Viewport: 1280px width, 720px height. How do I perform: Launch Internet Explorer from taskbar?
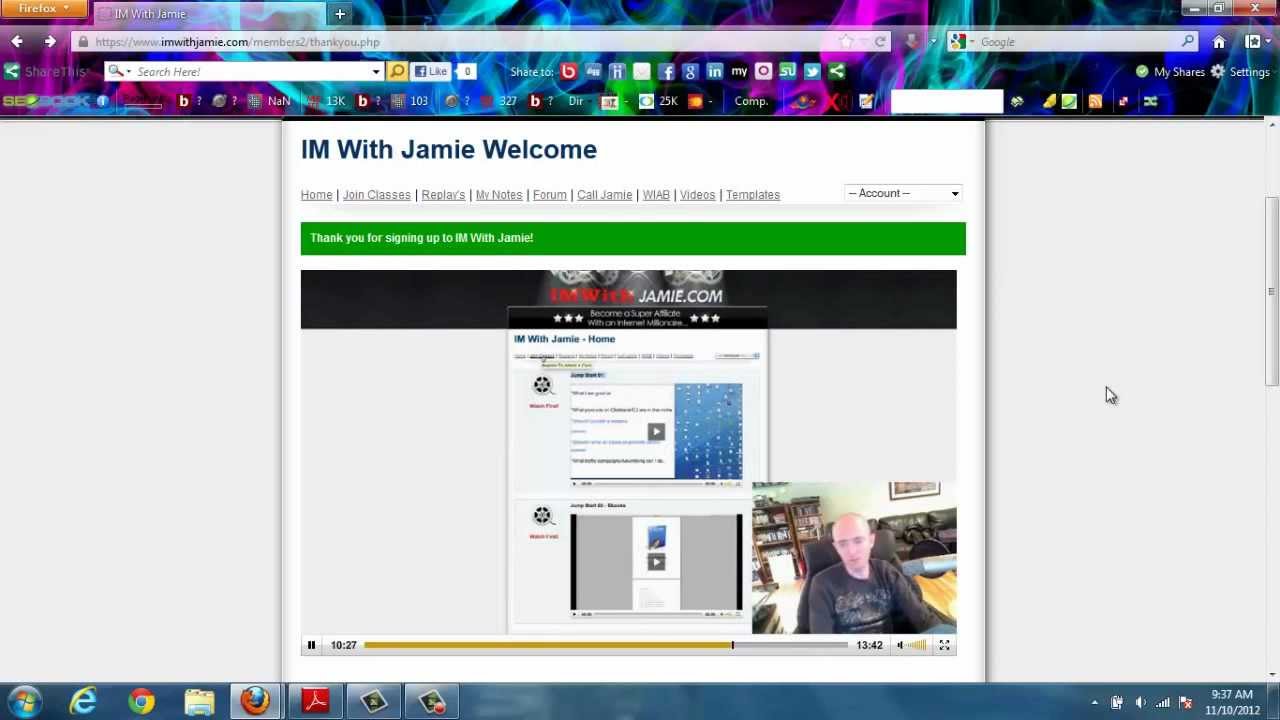coord(83,702)
